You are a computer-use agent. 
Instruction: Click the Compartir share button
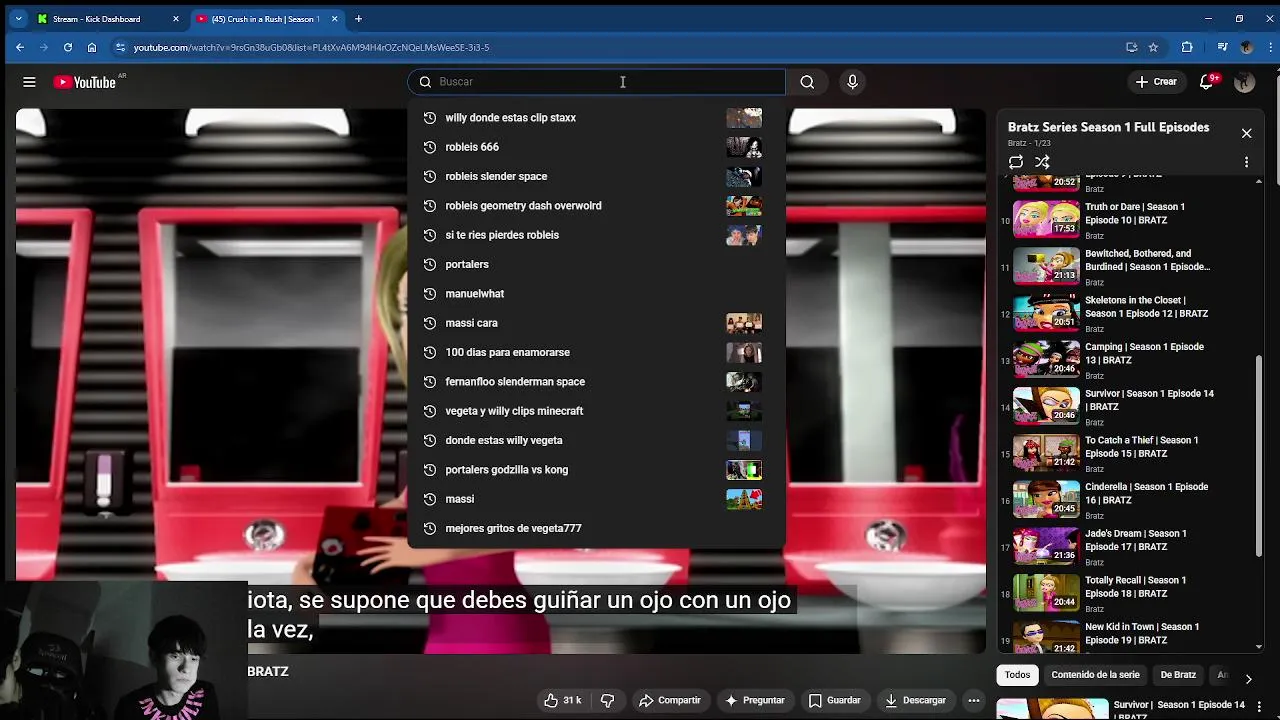[x=670, y=701]
